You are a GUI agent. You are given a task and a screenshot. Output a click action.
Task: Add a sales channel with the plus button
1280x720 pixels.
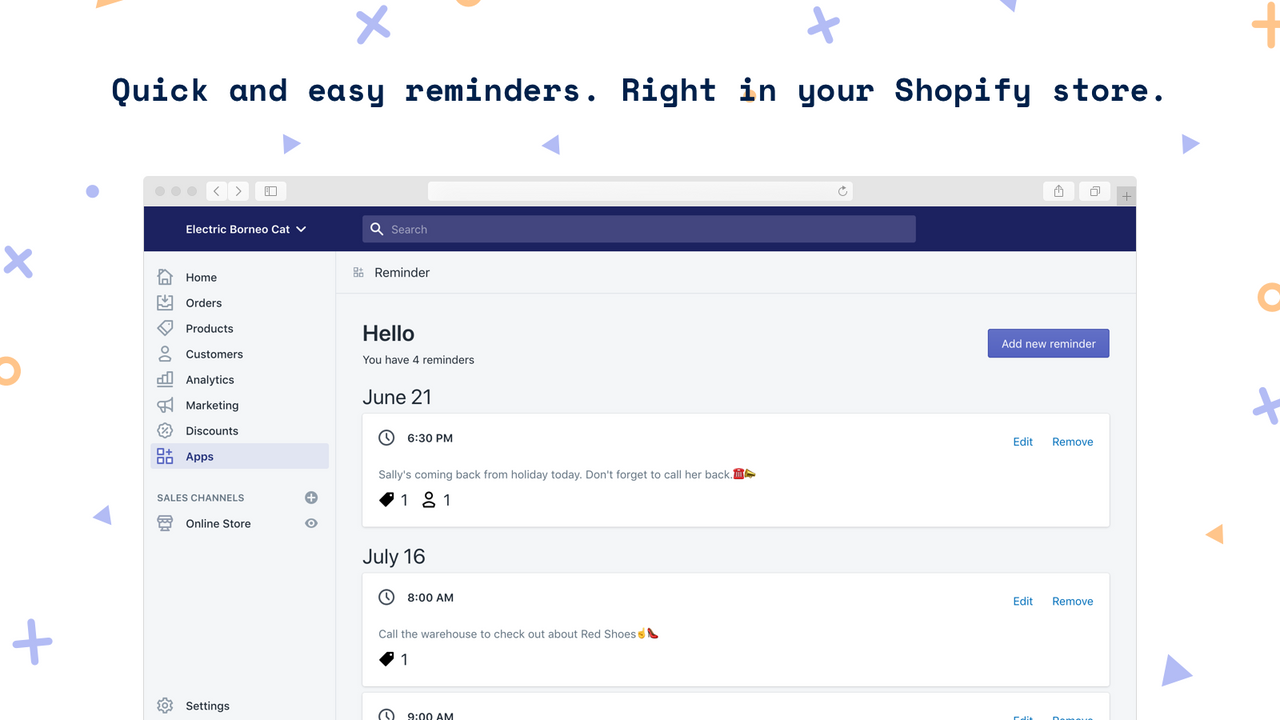[x=310, y=497]
